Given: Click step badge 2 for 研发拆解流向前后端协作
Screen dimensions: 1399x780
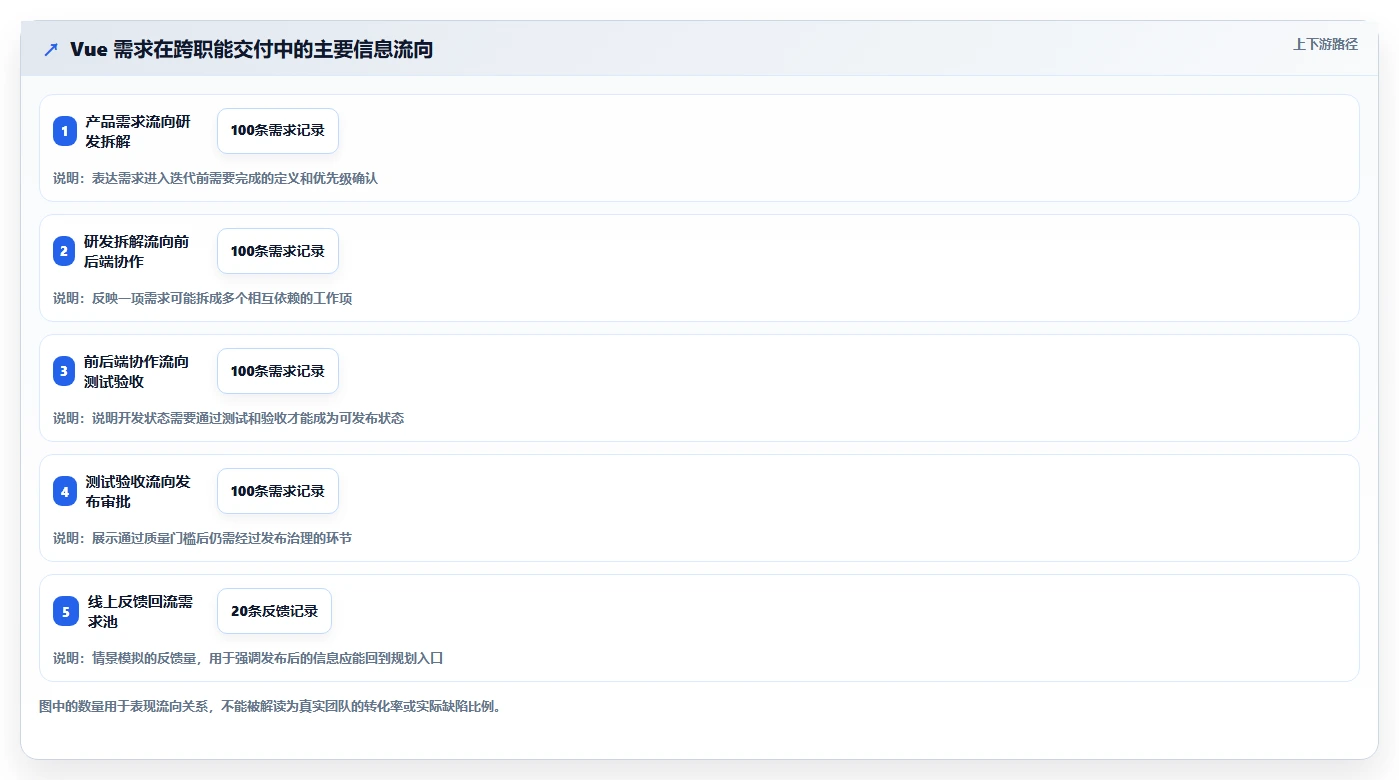Looking at the screenshot, I should [65, 251].
